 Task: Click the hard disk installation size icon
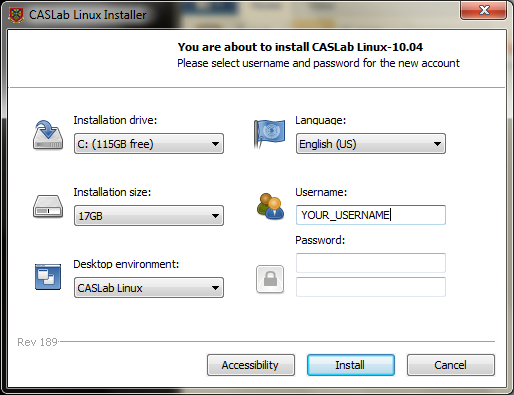coord(48,207)
